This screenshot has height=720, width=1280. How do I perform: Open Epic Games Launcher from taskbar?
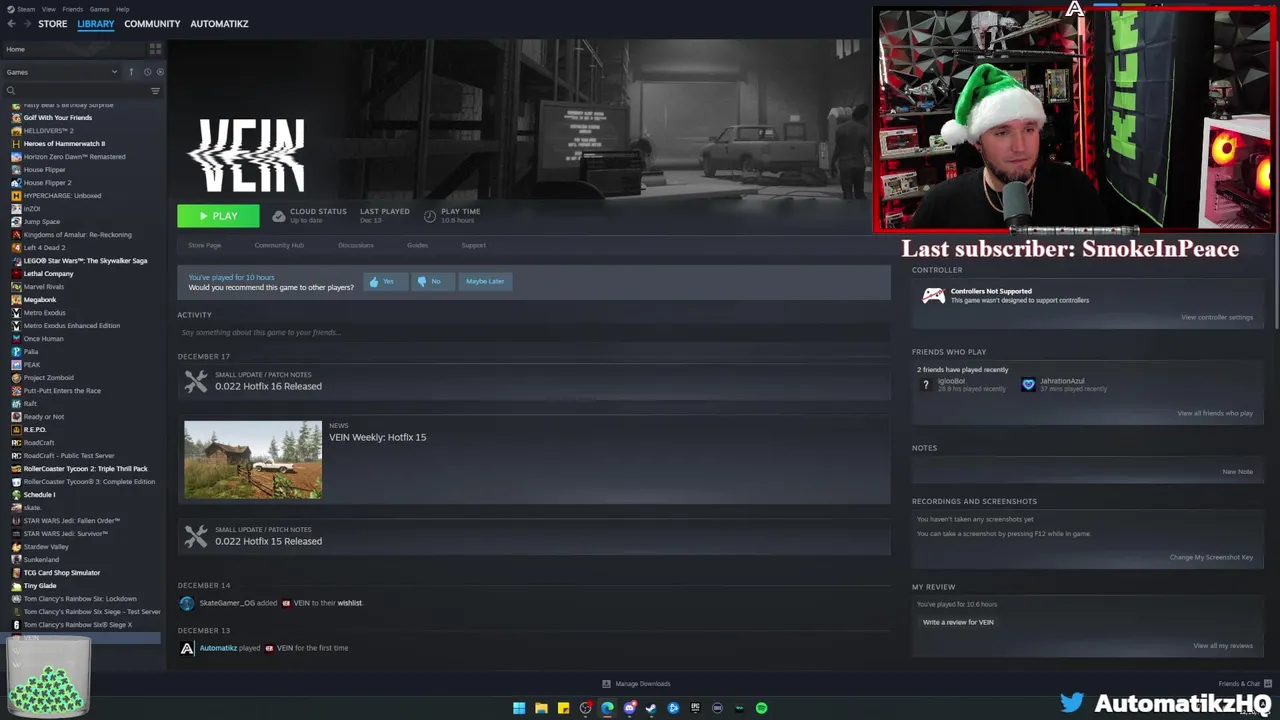tap(695, 708)
